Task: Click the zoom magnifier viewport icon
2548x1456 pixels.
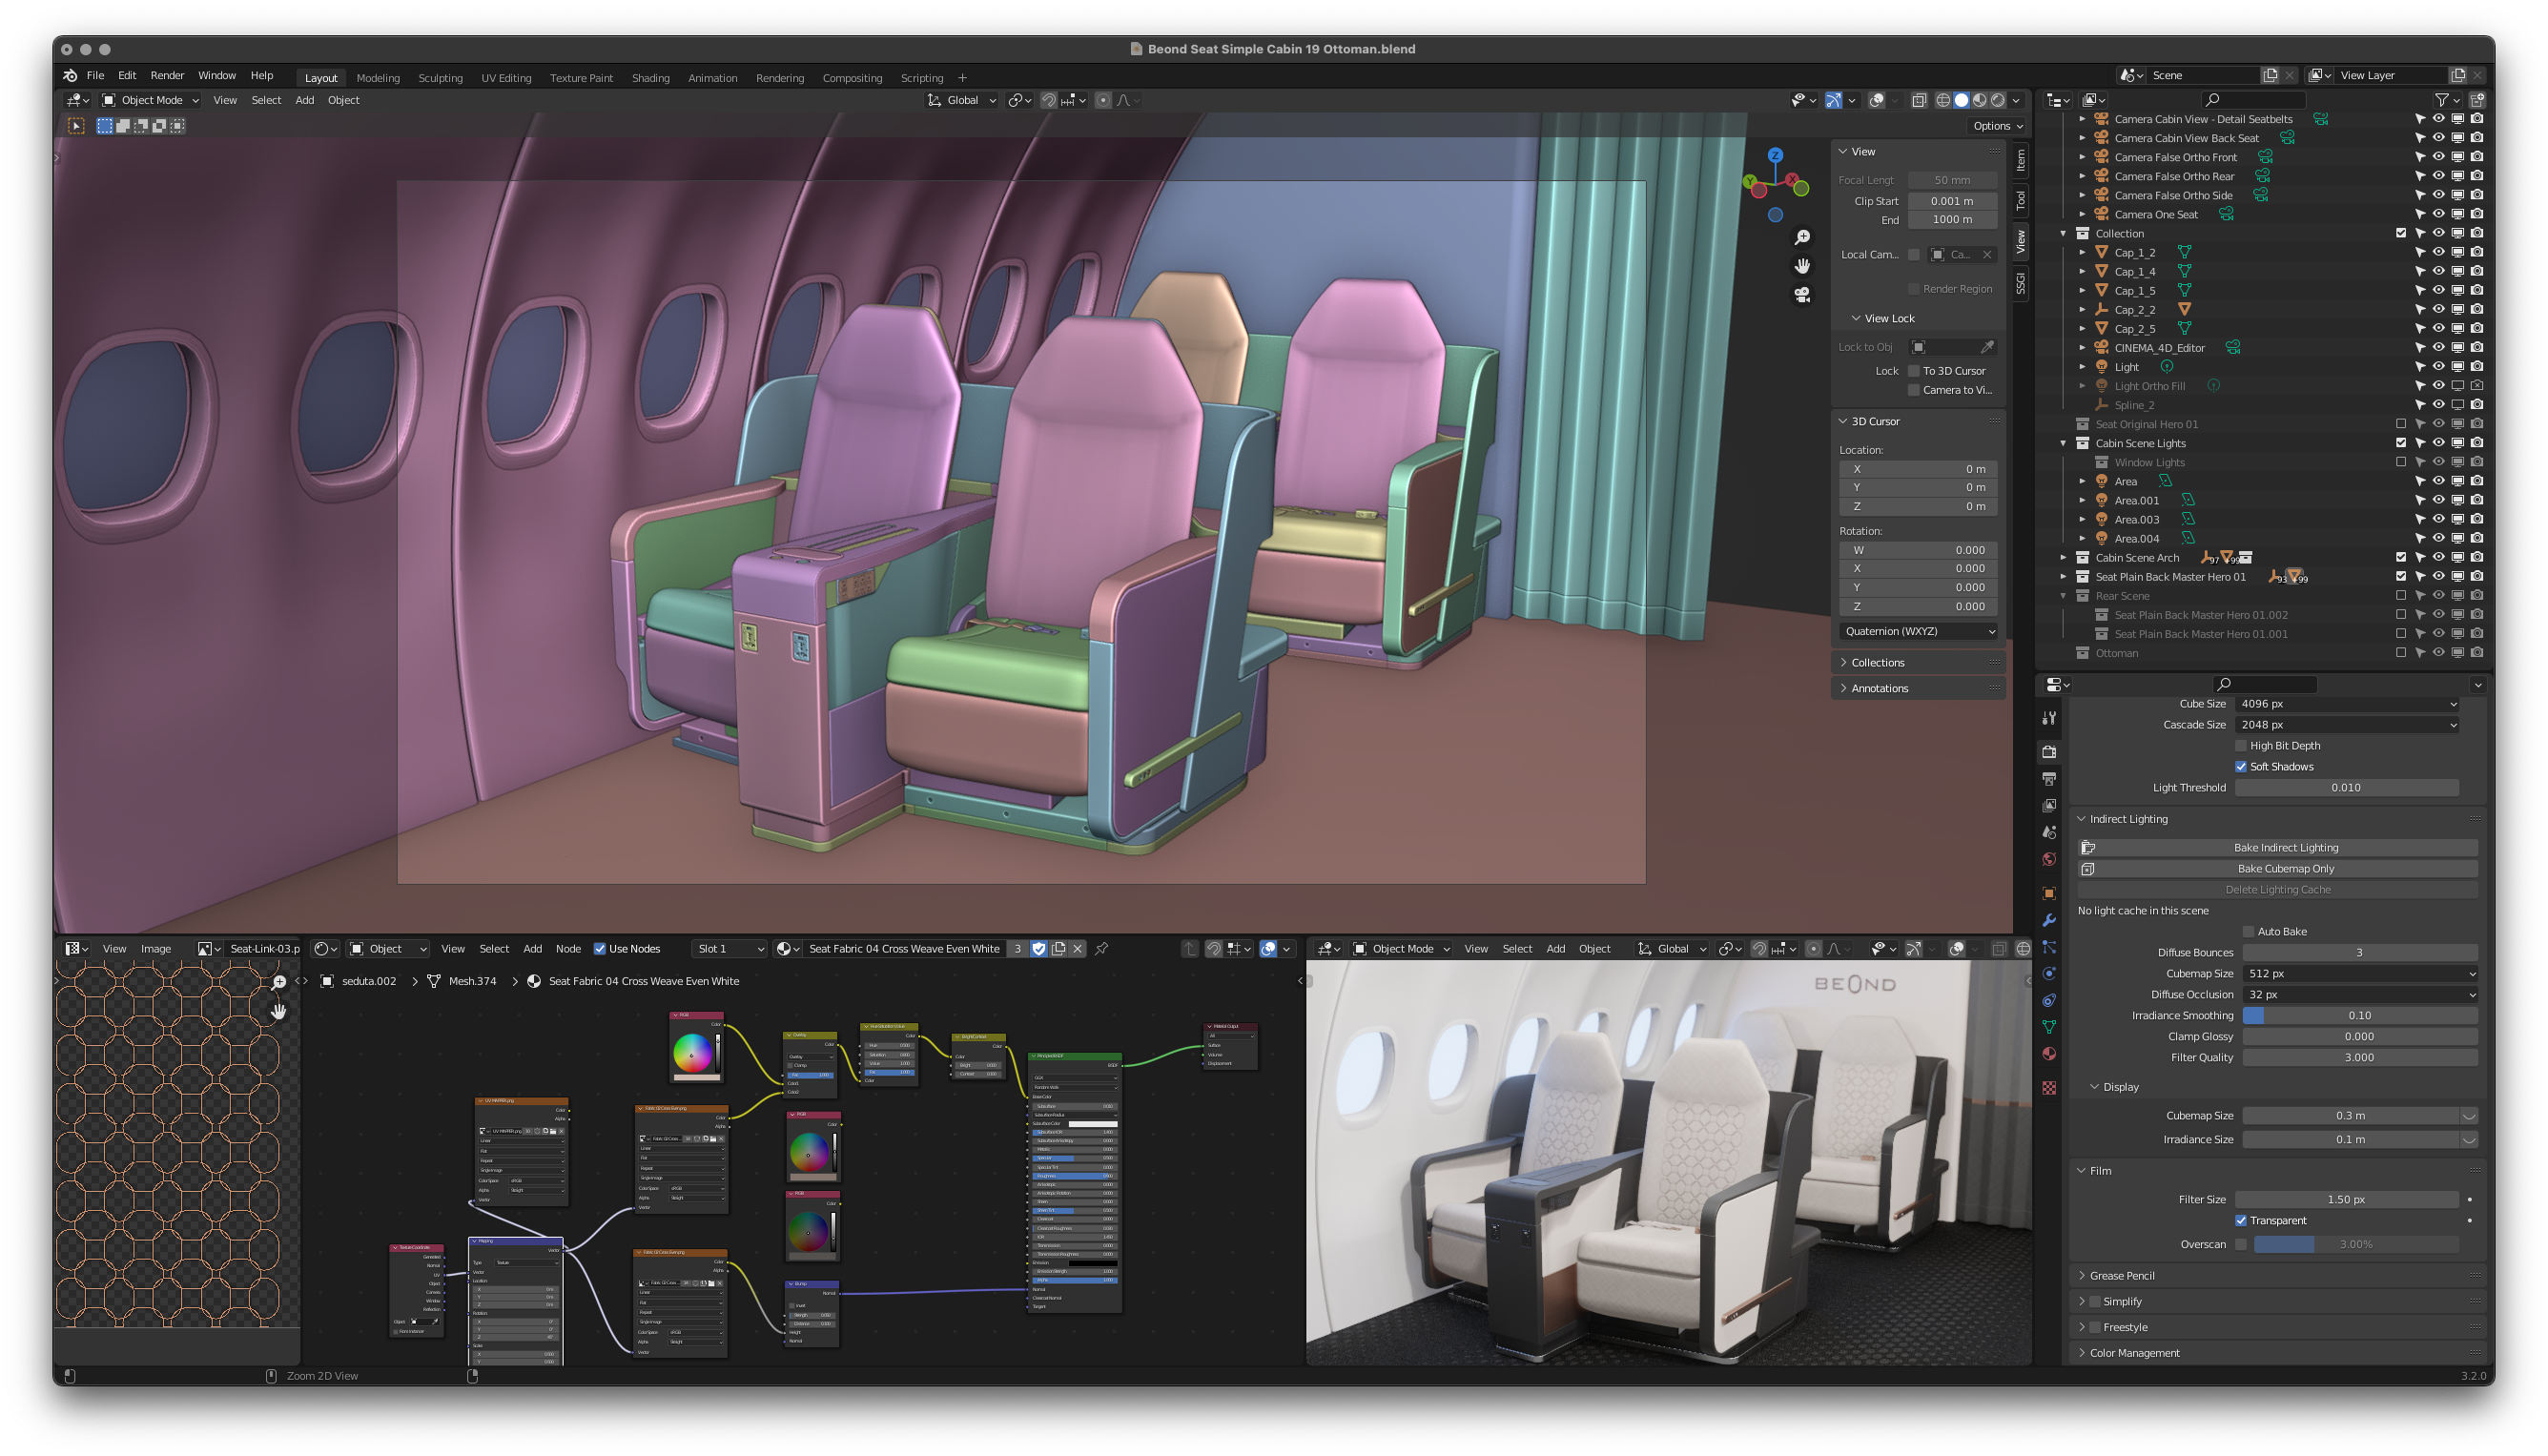Action: 1801,237
